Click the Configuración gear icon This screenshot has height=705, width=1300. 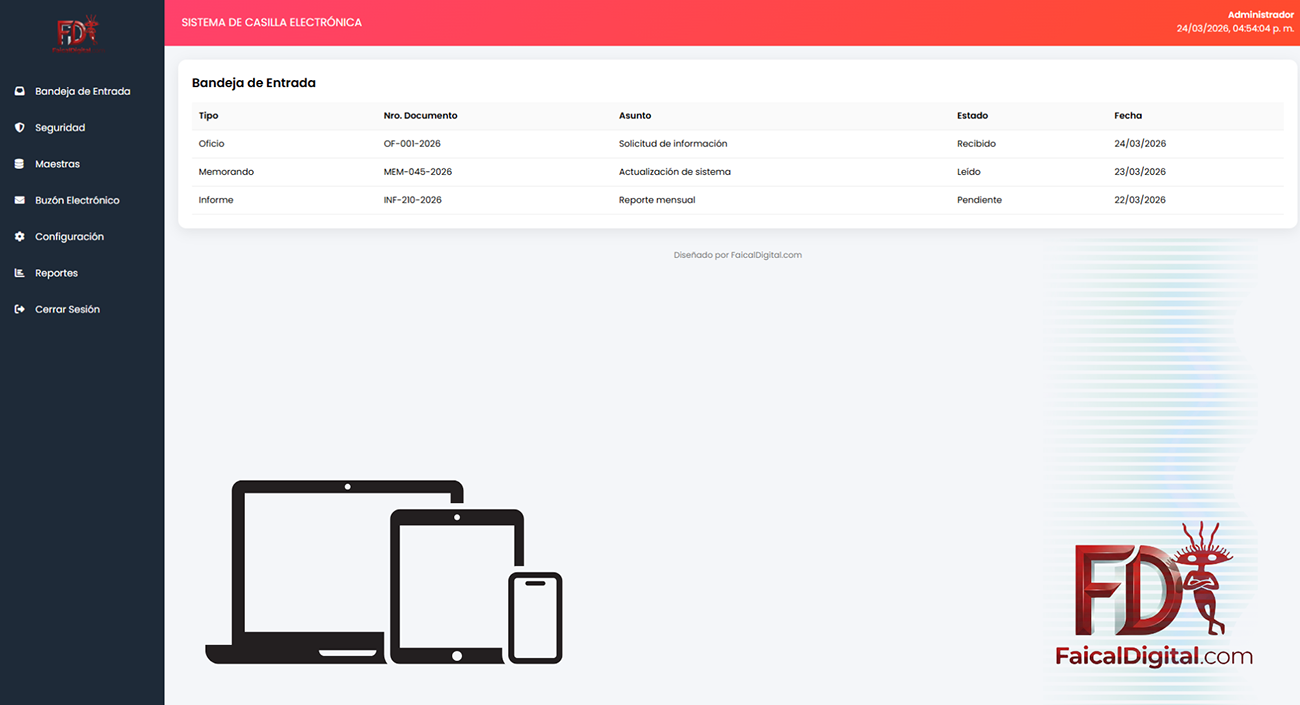tap(19, 237)
